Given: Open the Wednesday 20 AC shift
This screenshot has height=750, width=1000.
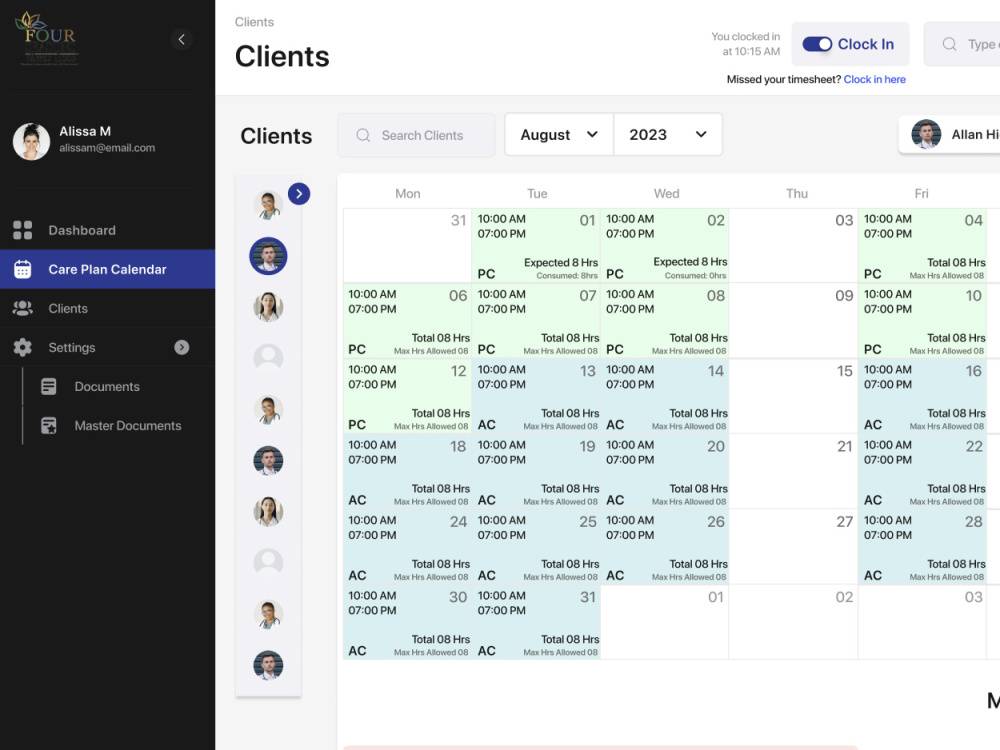Looking at the screenshot, I should (x=665, y=471).
